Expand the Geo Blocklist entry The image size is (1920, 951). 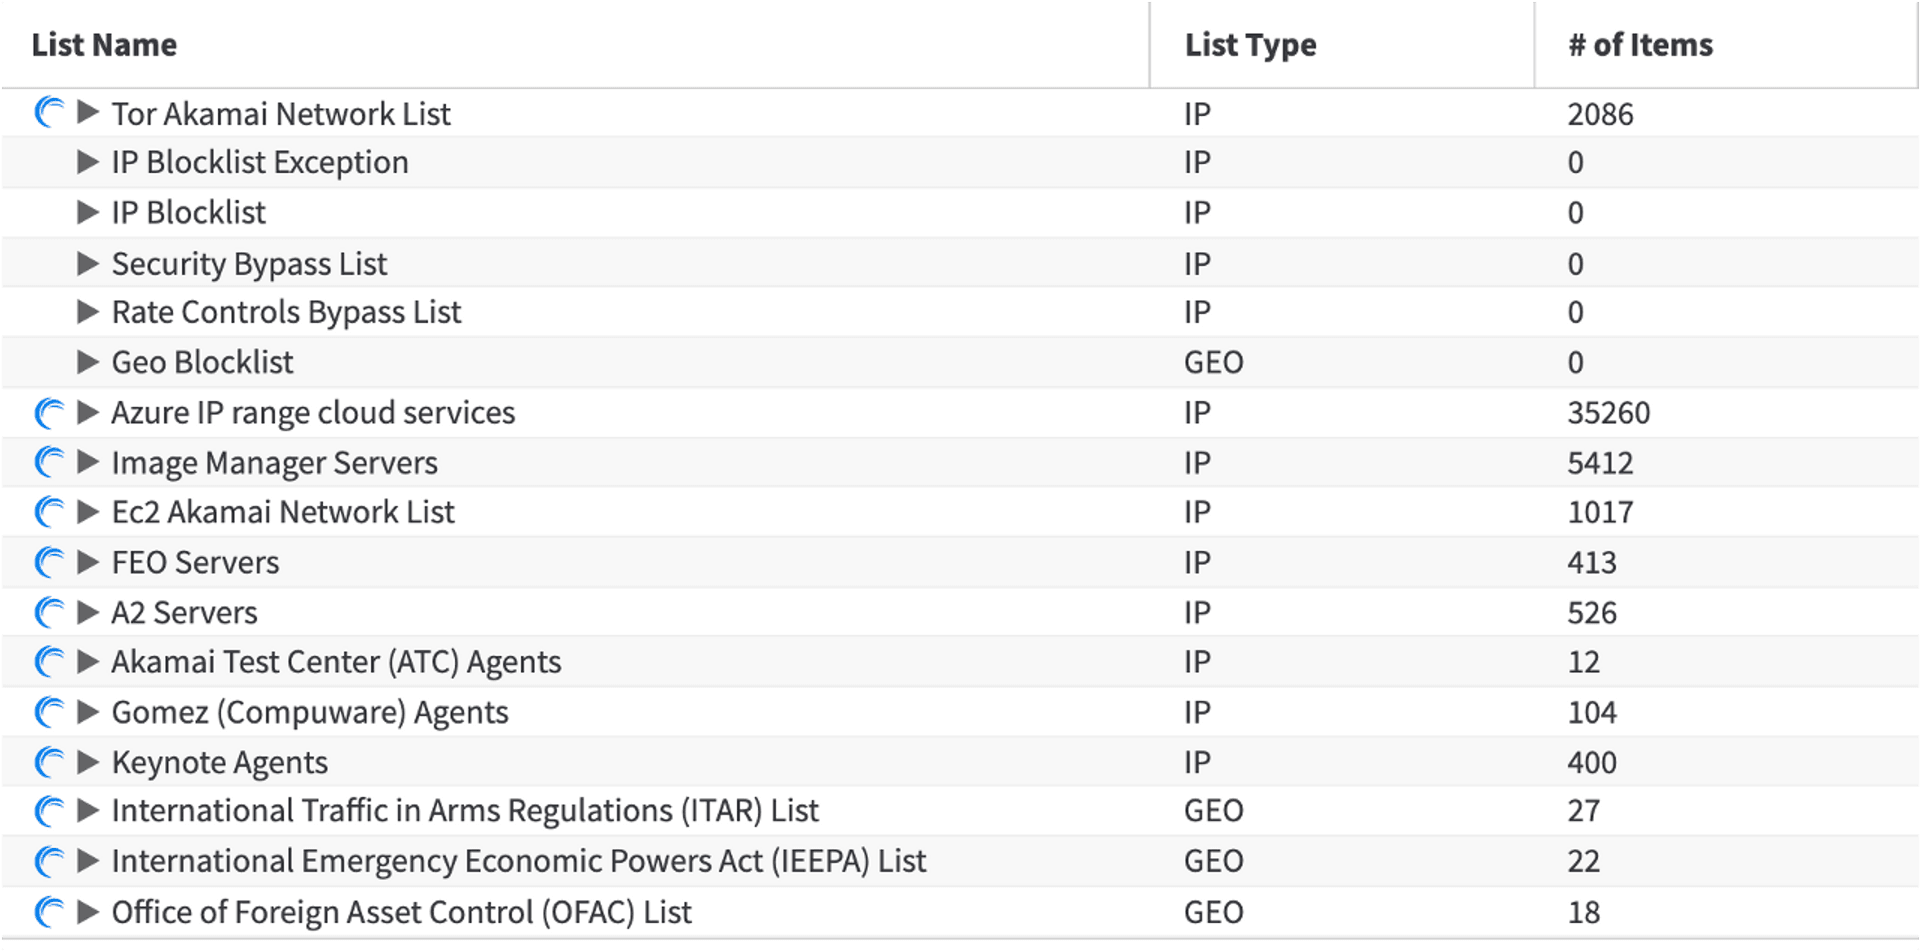[88, 362]
